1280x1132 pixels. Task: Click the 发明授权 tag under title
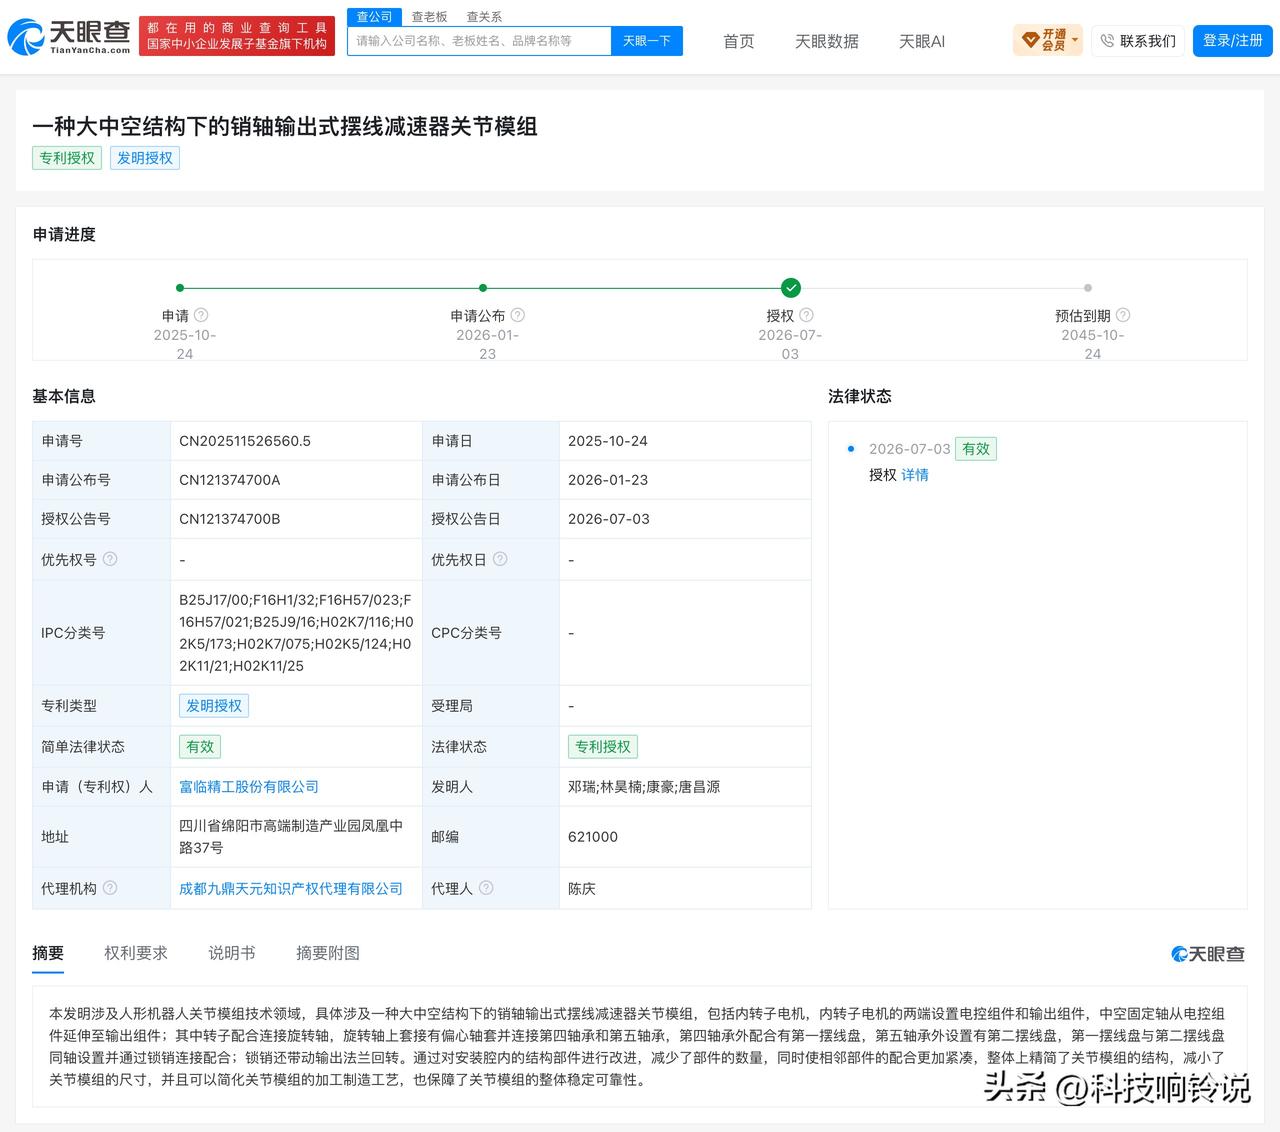145,158
